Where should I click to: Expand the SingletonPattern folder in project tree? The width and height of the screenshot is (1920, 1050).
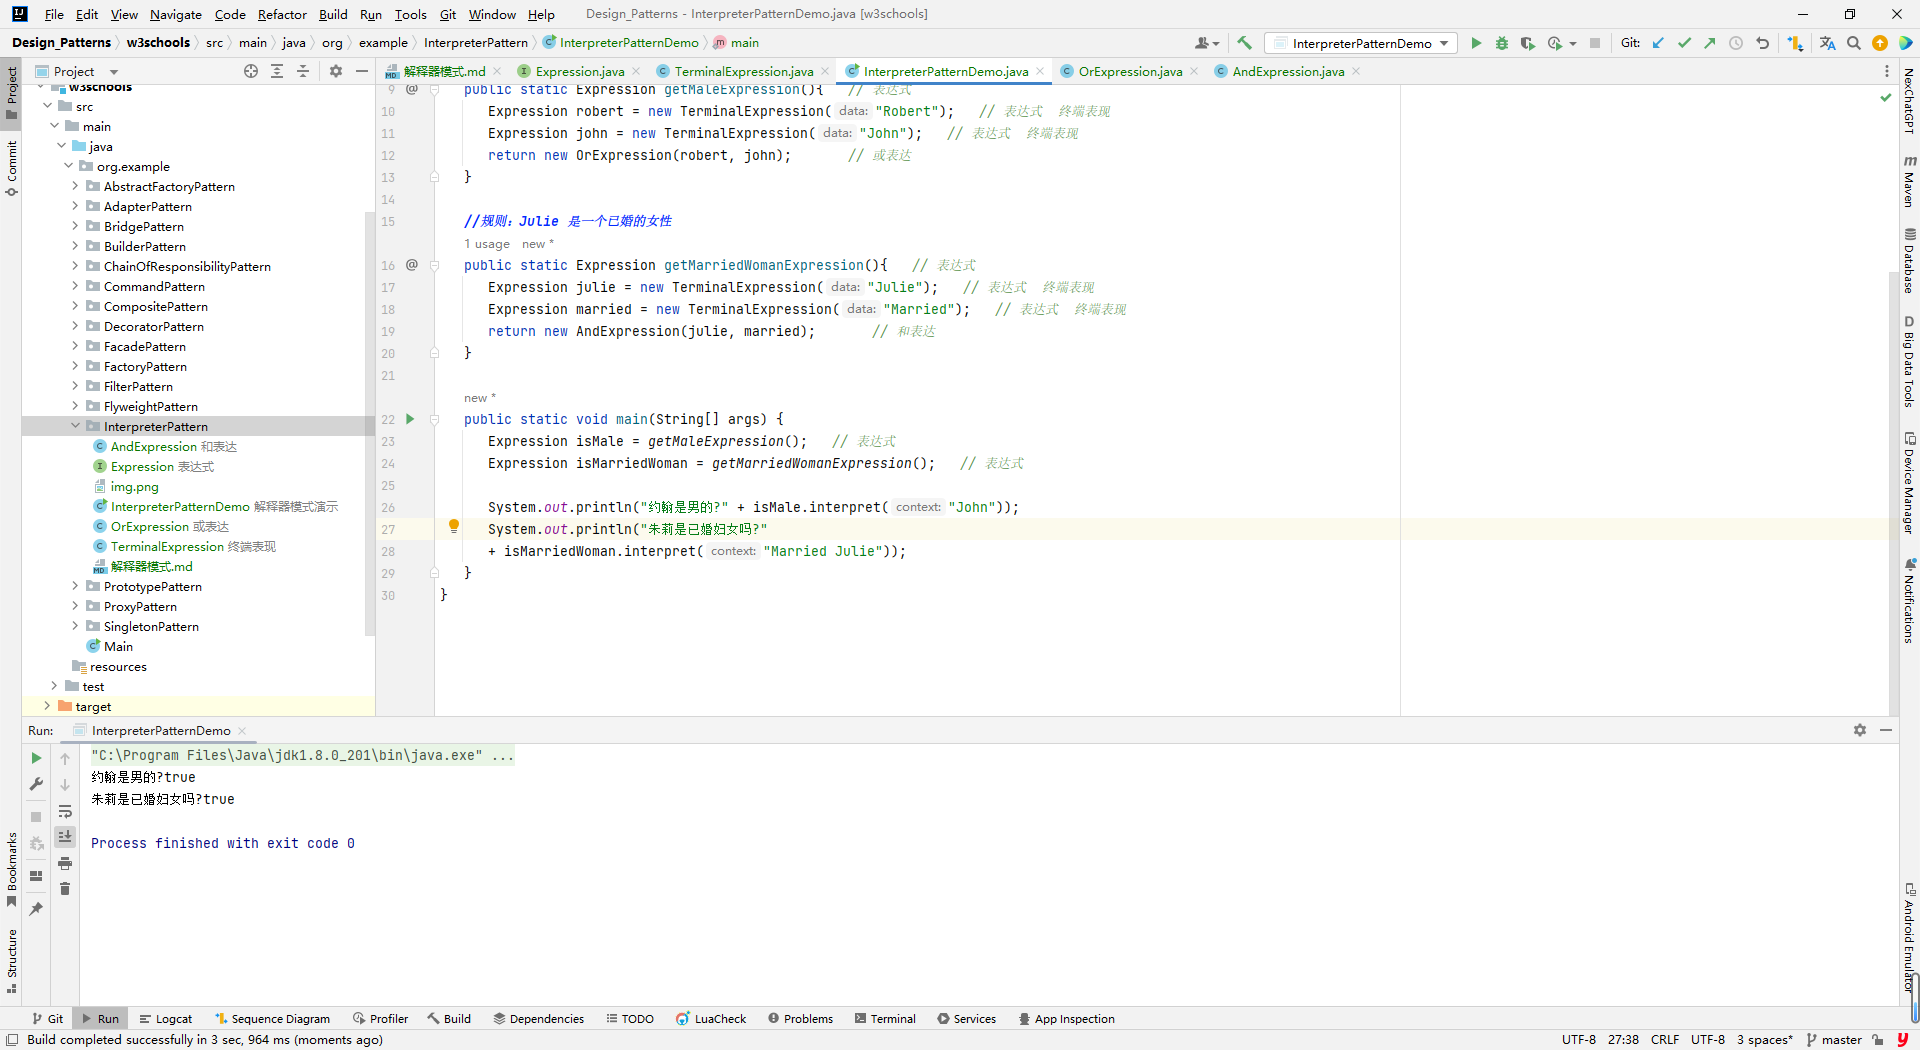click(75, 627)
